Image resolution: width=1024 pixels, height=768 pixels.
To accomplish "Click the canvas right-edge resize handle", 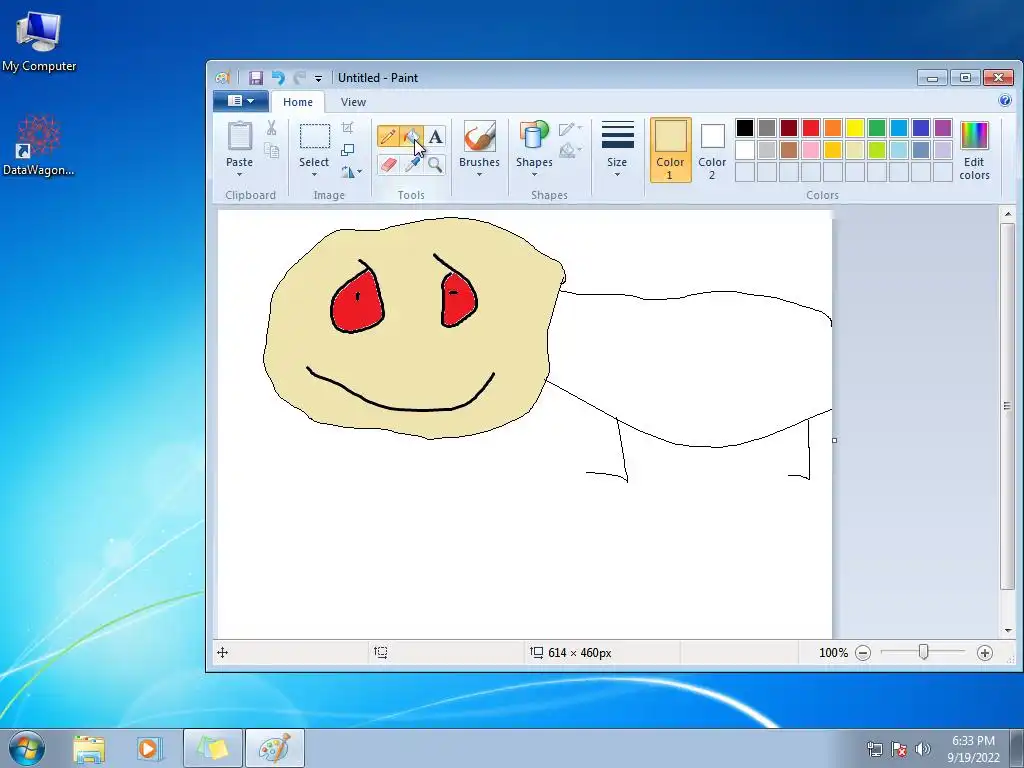I will coord(835,440).
